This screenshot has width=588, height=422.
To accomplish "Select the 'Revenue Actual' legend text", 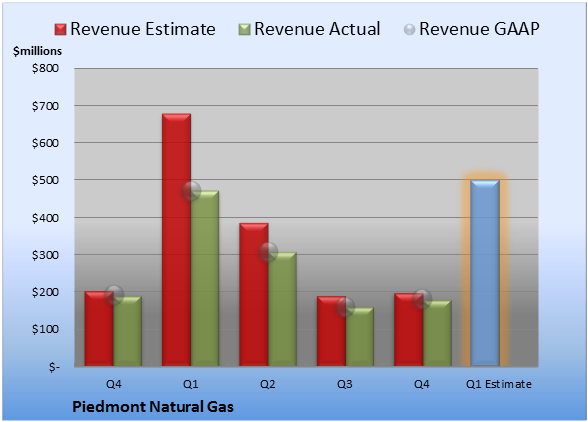I will [317, 29].
